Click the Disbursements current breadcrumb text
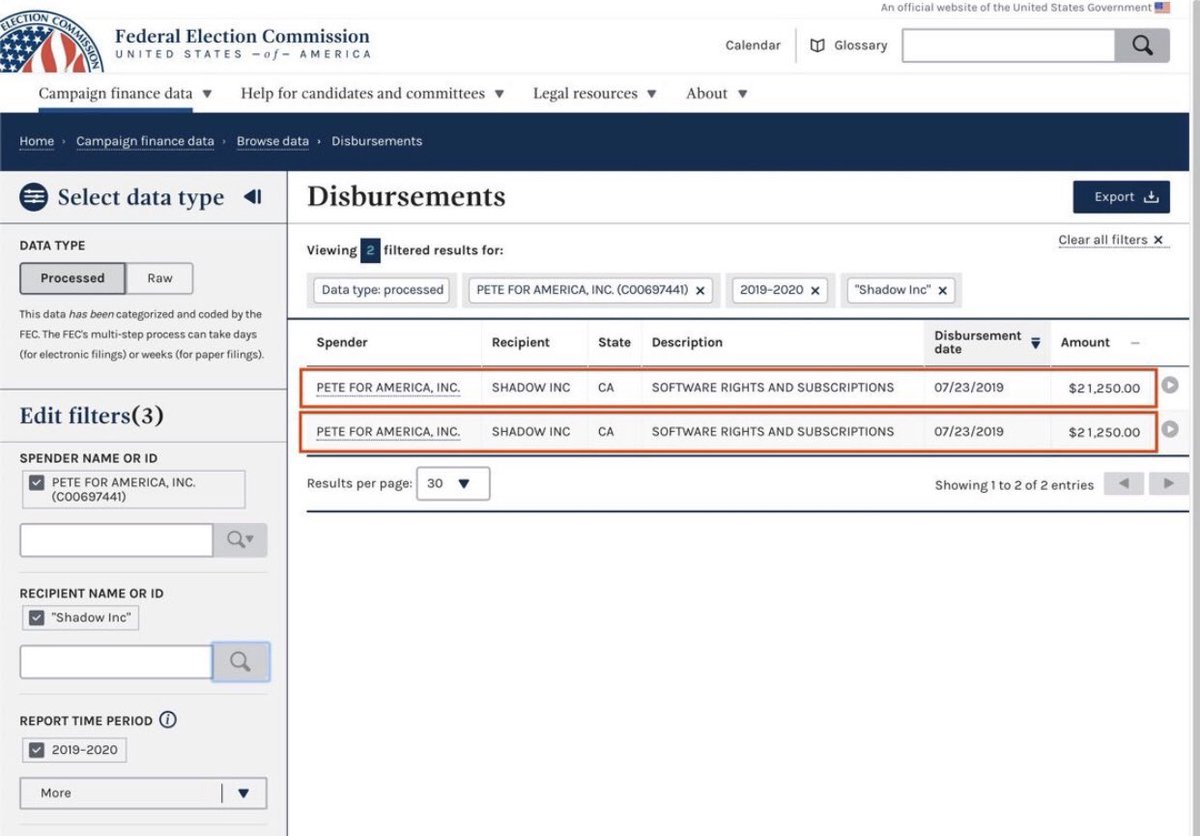 [377, 141]
